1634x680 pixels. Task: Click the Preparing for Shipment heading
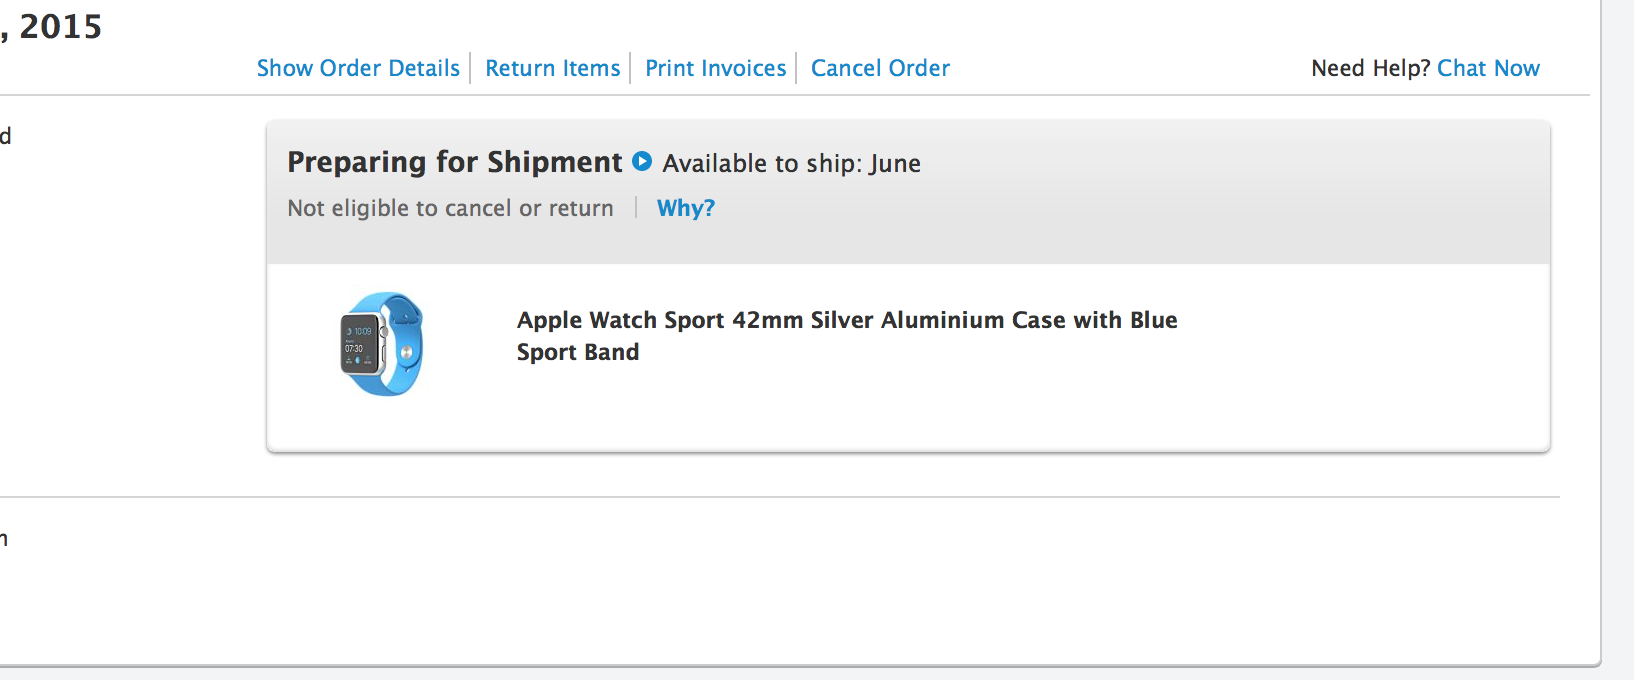point(454,162)
